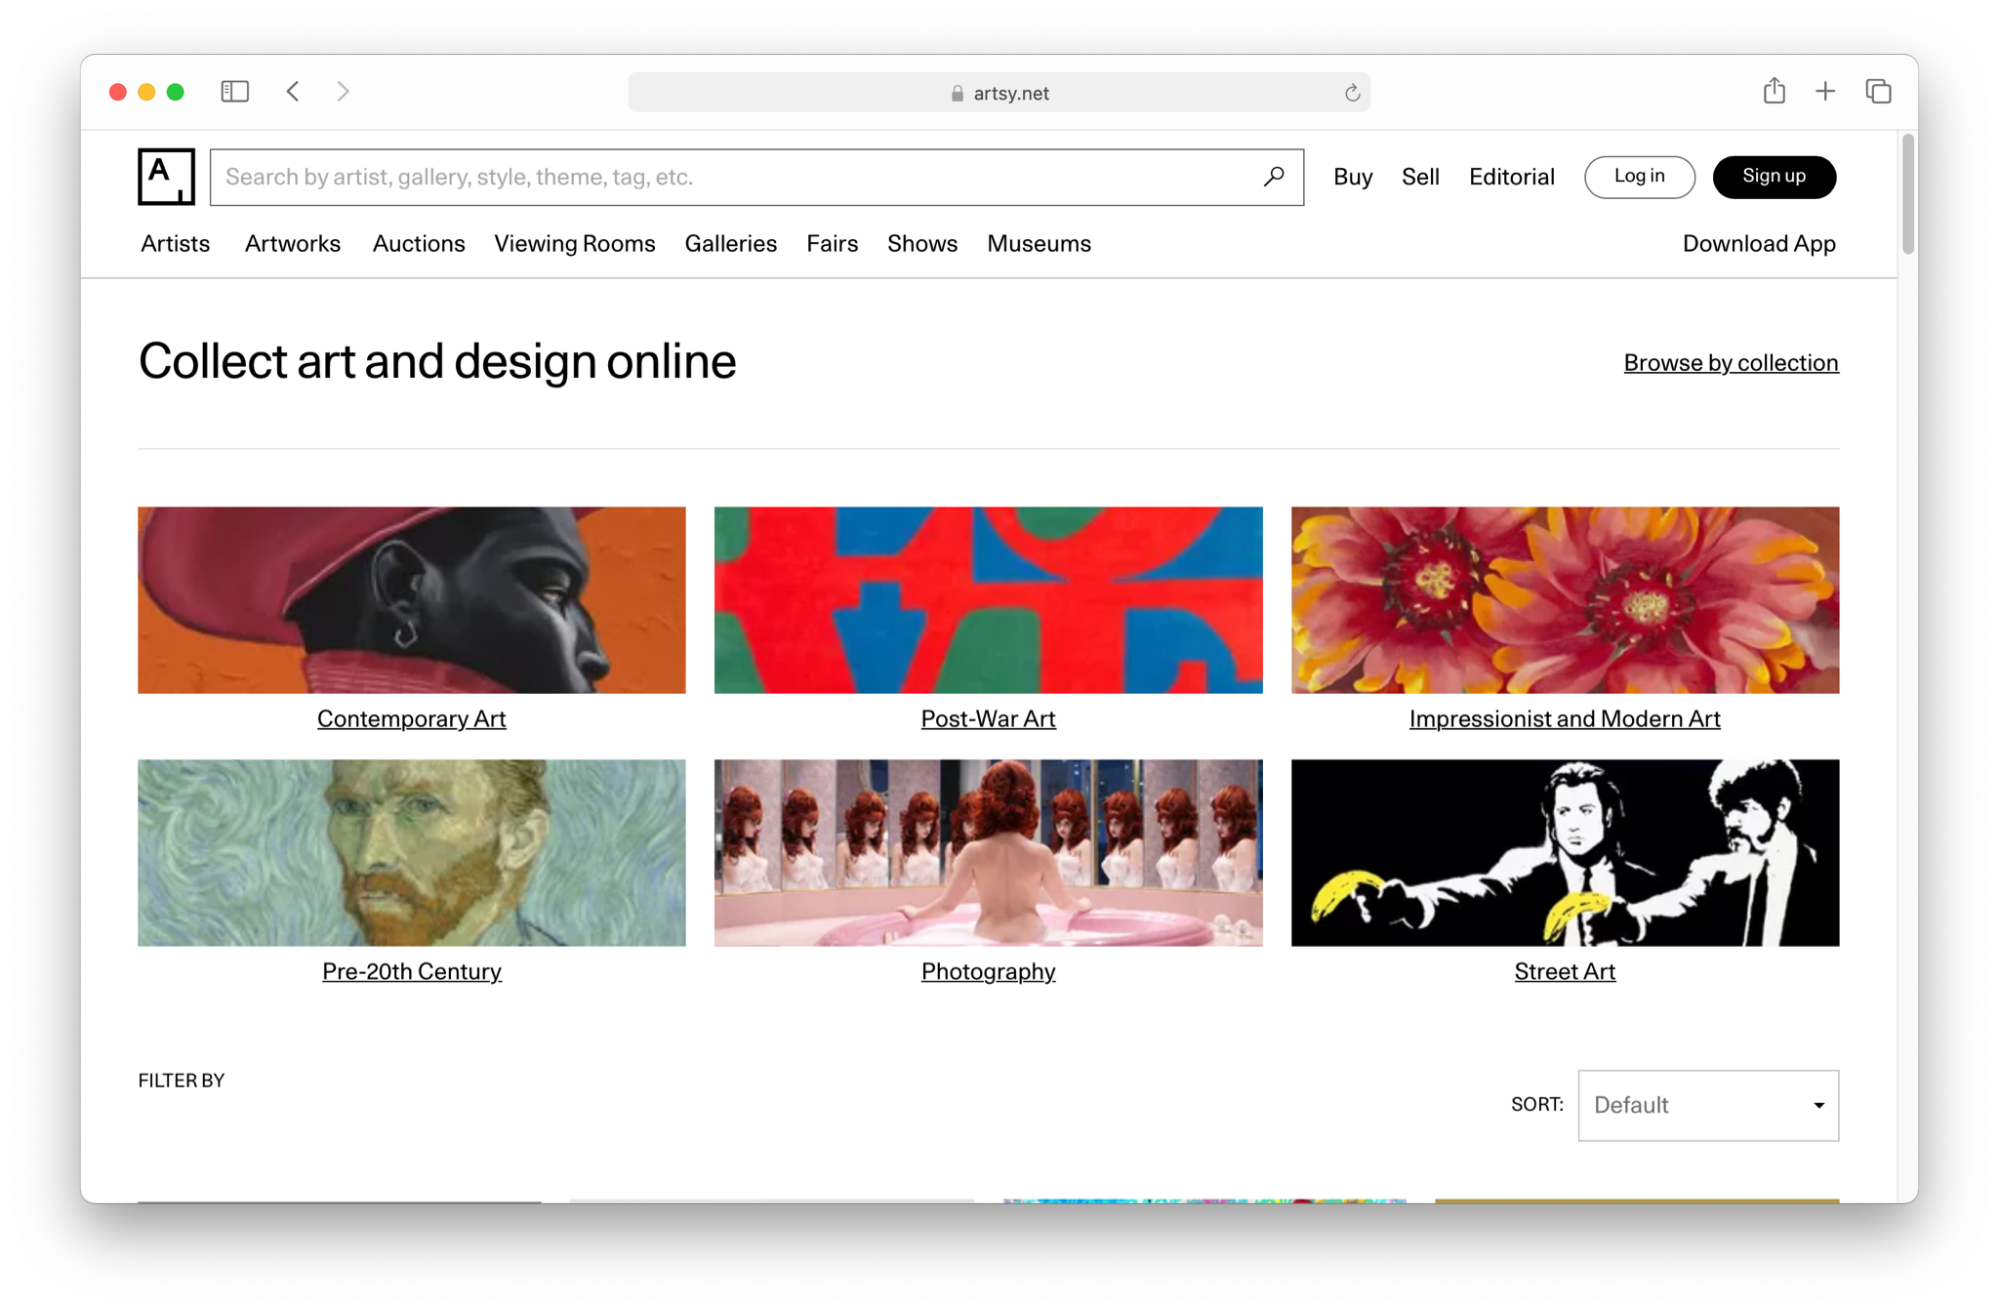The image size is (1999, 1310).
Task: Open the Contemporary Art thumbnail image
Action: click(x=412, y=600)
